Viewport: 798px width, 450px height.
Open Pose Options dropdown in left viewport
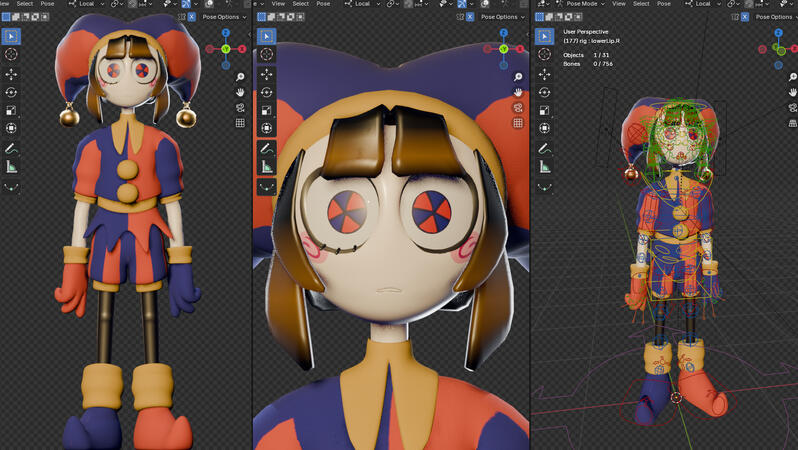(223, 17)
